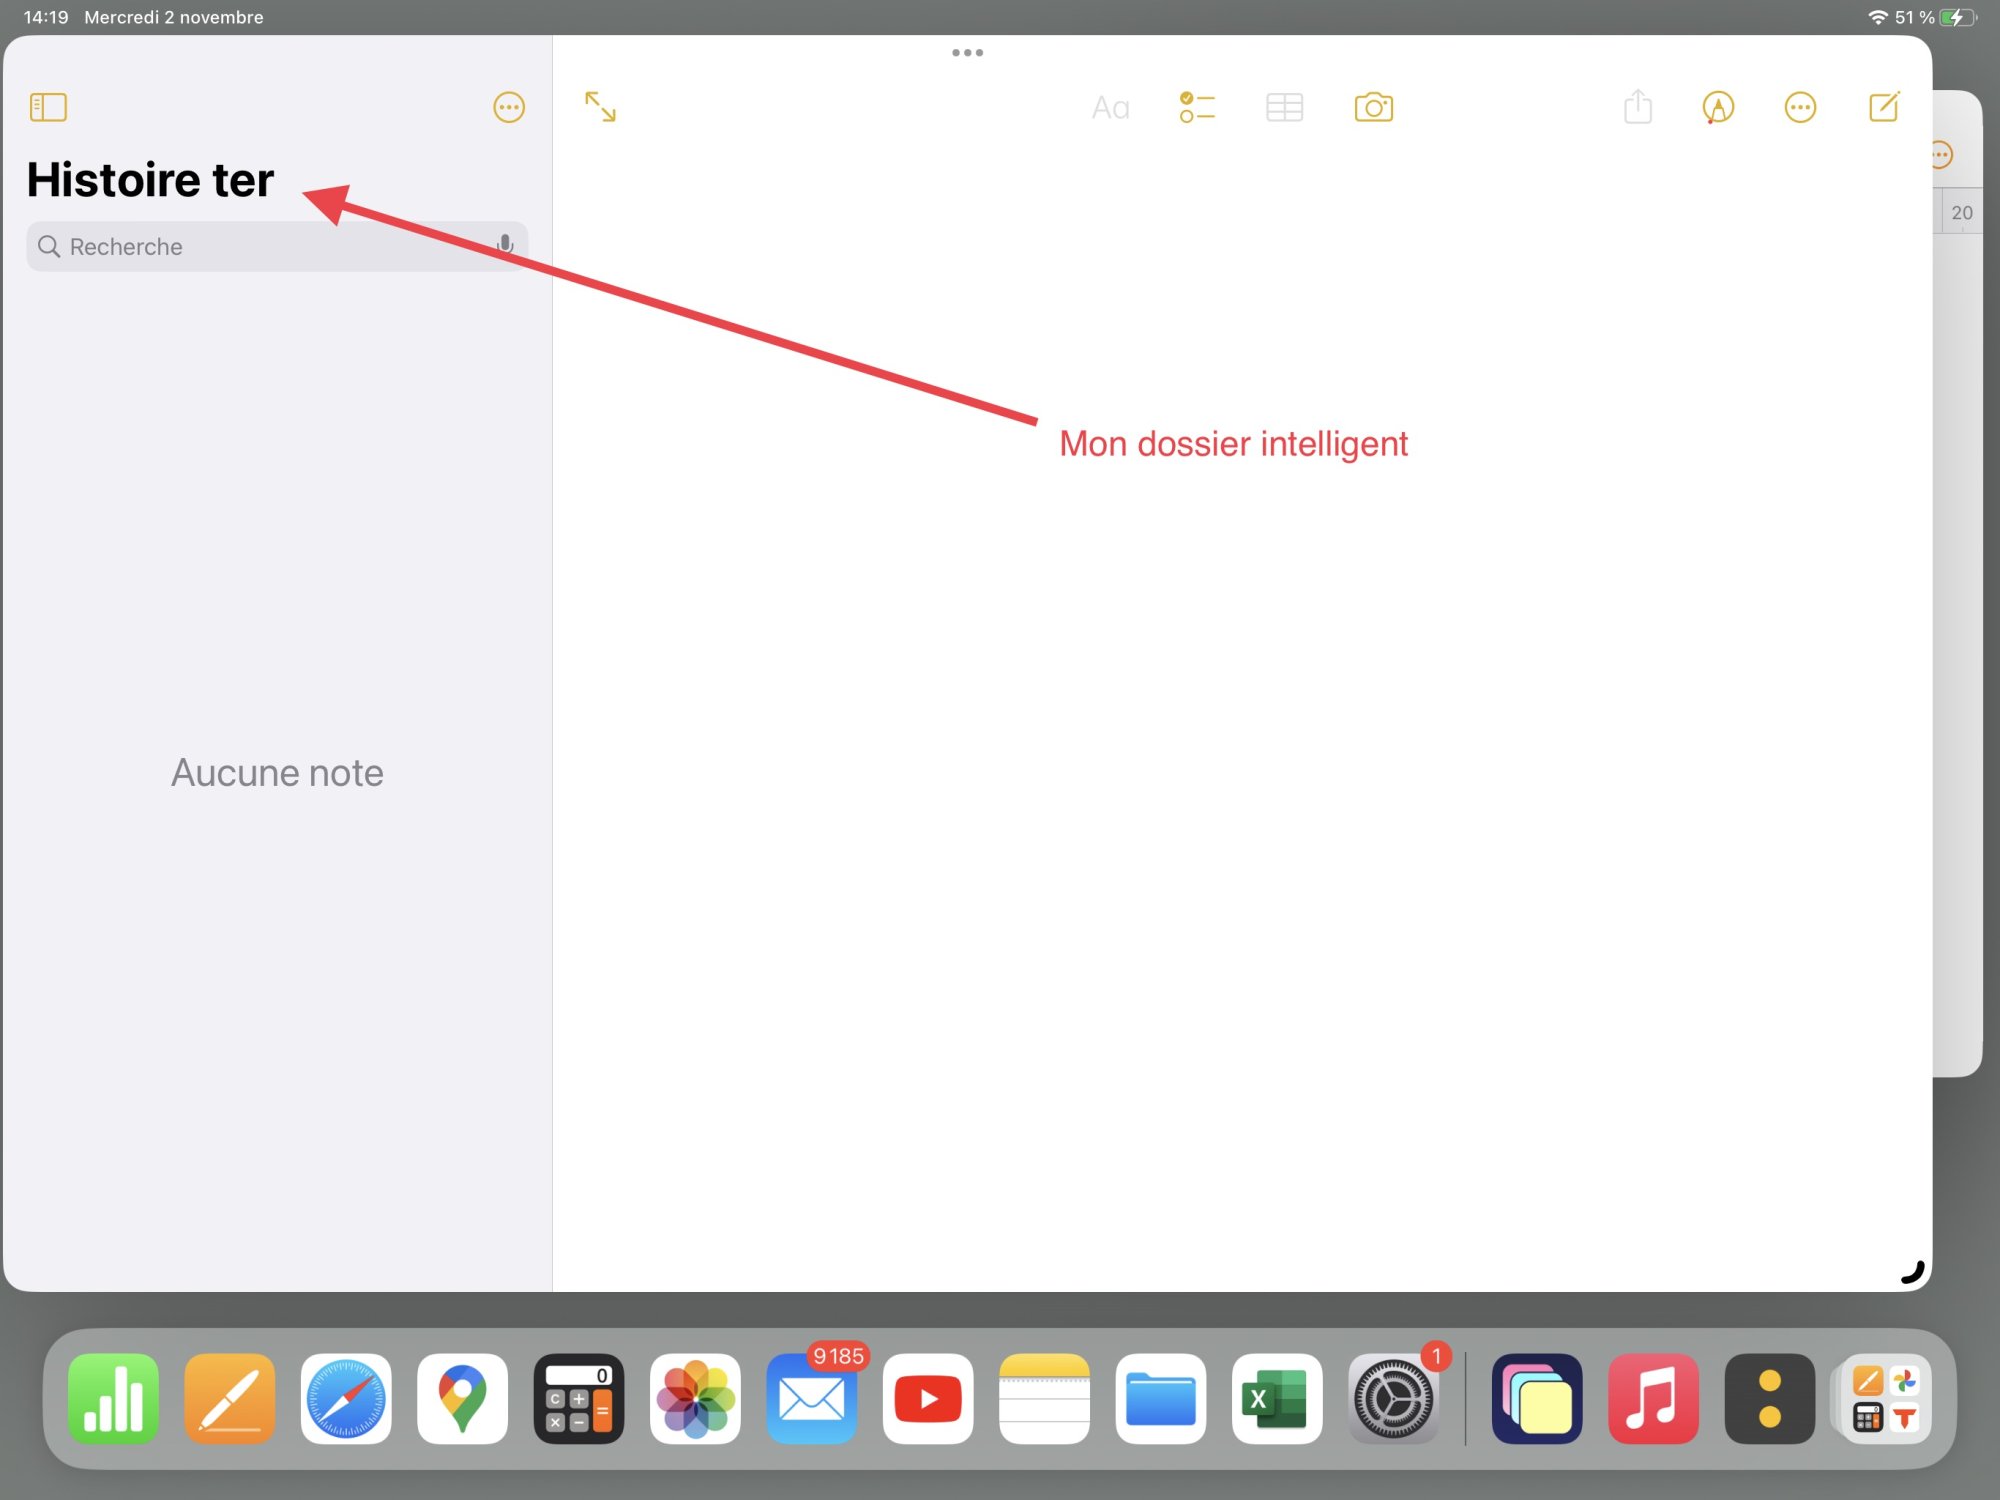The width and height of the screenshot is (2000, 1500).
Task: Launch Excel from the dock
Action: (1277, 1398)
